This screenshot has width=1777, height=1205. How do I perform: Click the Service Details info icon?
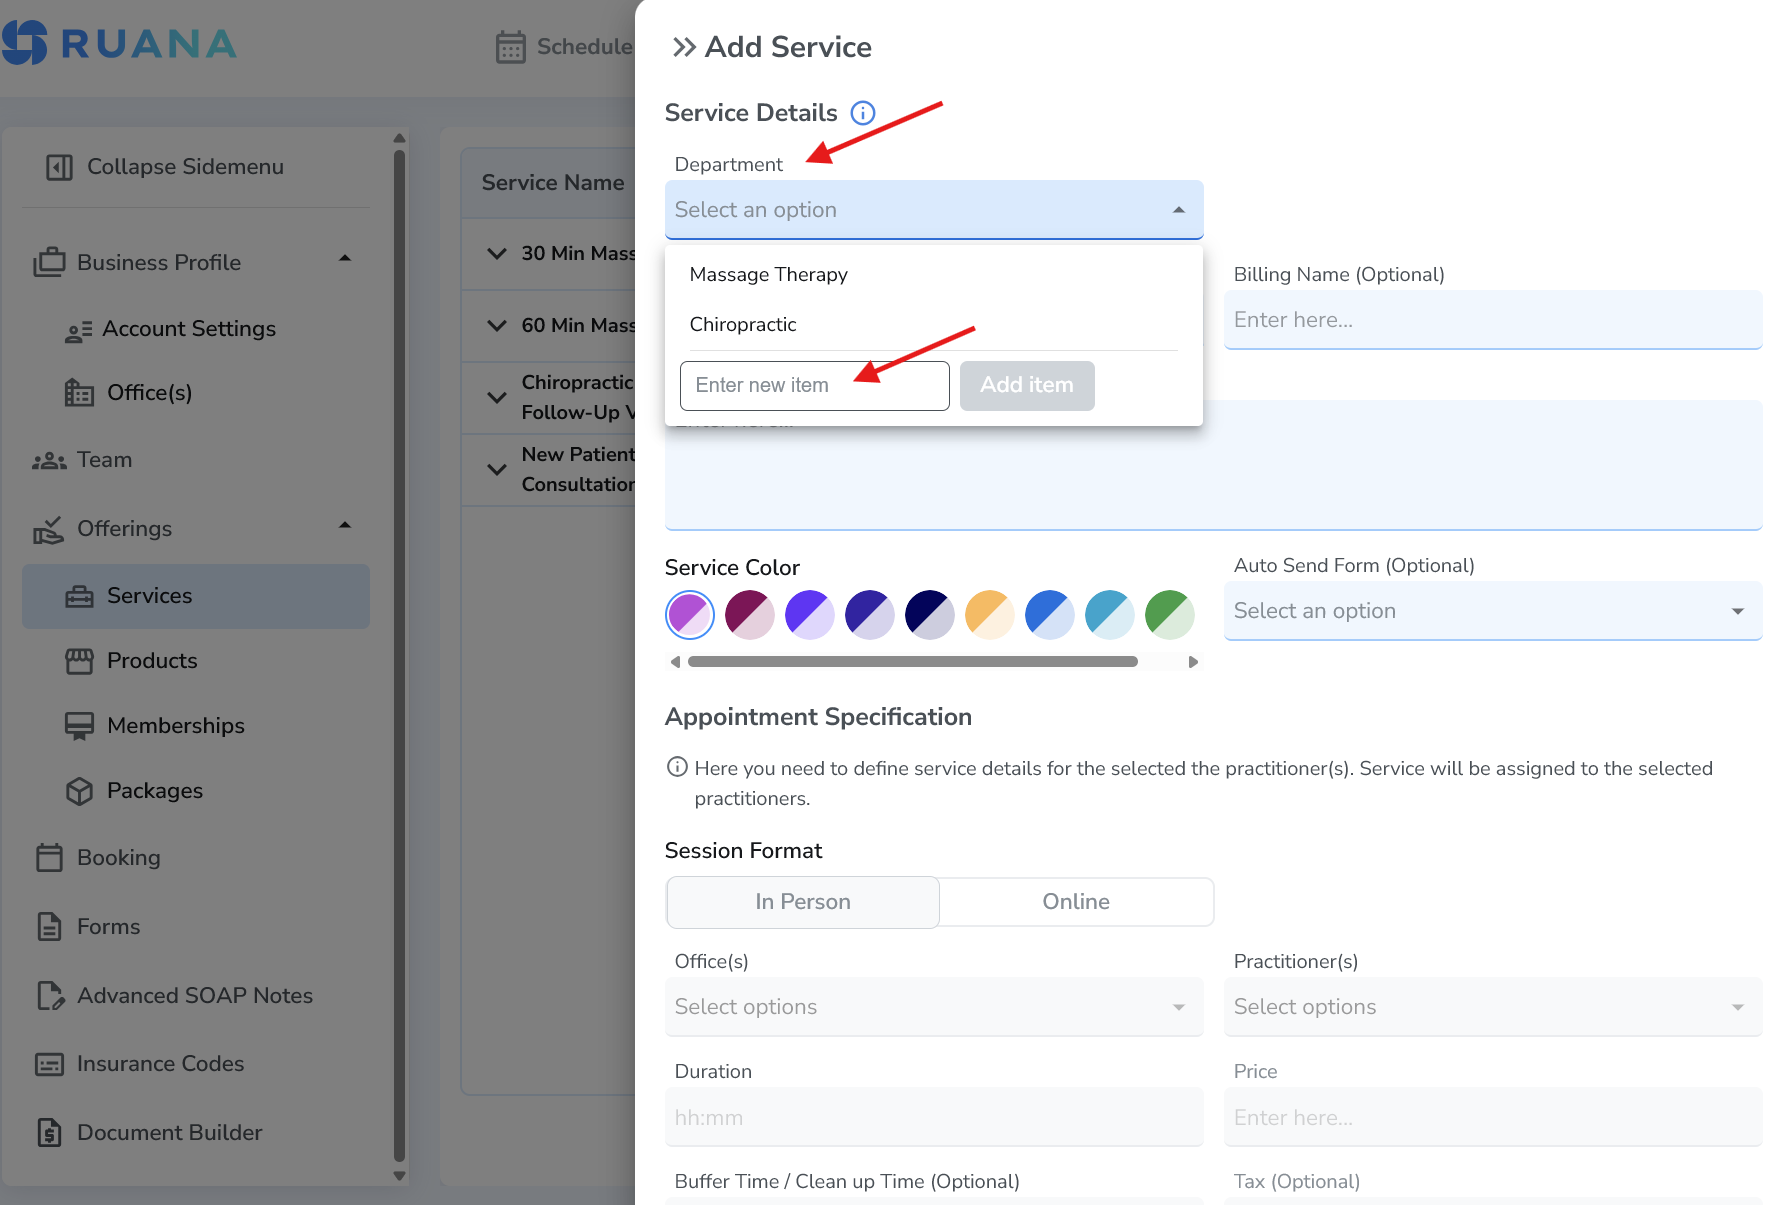tap(862, 112)
